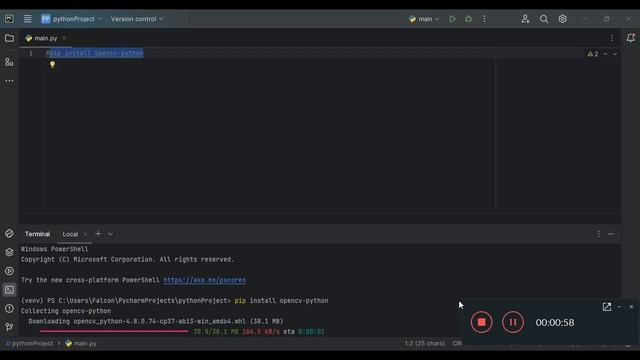Open the Python Packages layers icon
Viewport: 640px width, 360px height.
[x=9, y=252]
